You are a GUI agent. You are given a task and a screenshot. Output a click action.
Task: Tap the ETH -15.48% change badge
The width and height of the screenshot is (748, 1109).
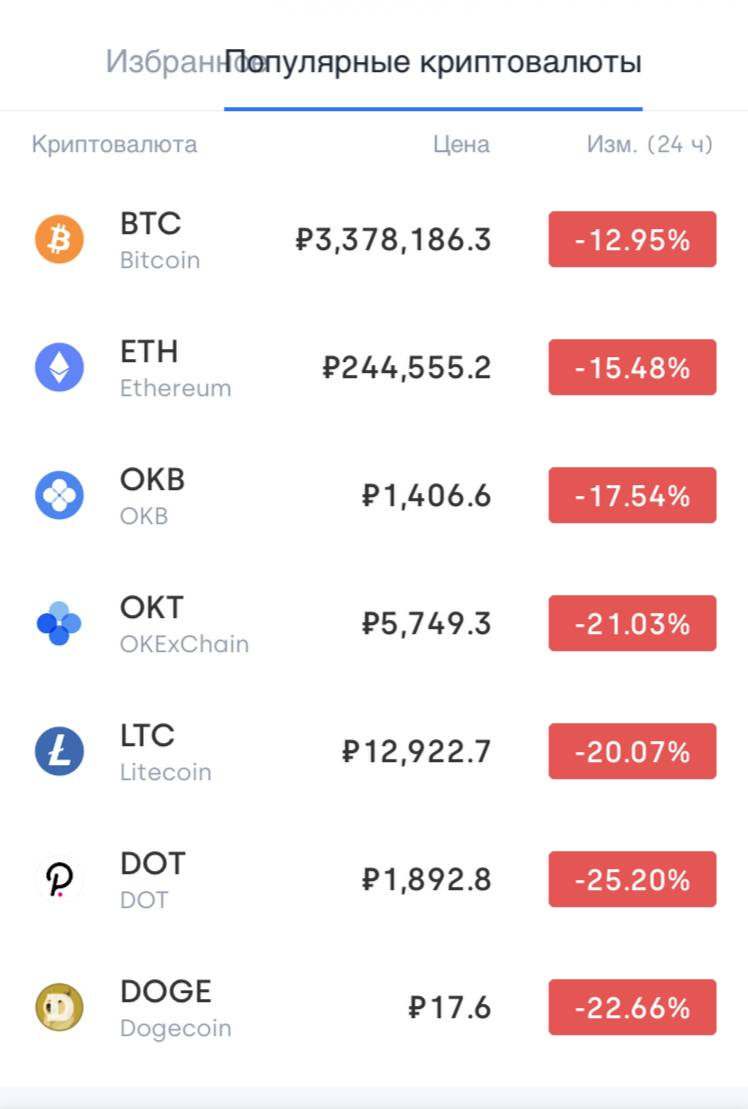pyautogui.click(x=632, y=367)
